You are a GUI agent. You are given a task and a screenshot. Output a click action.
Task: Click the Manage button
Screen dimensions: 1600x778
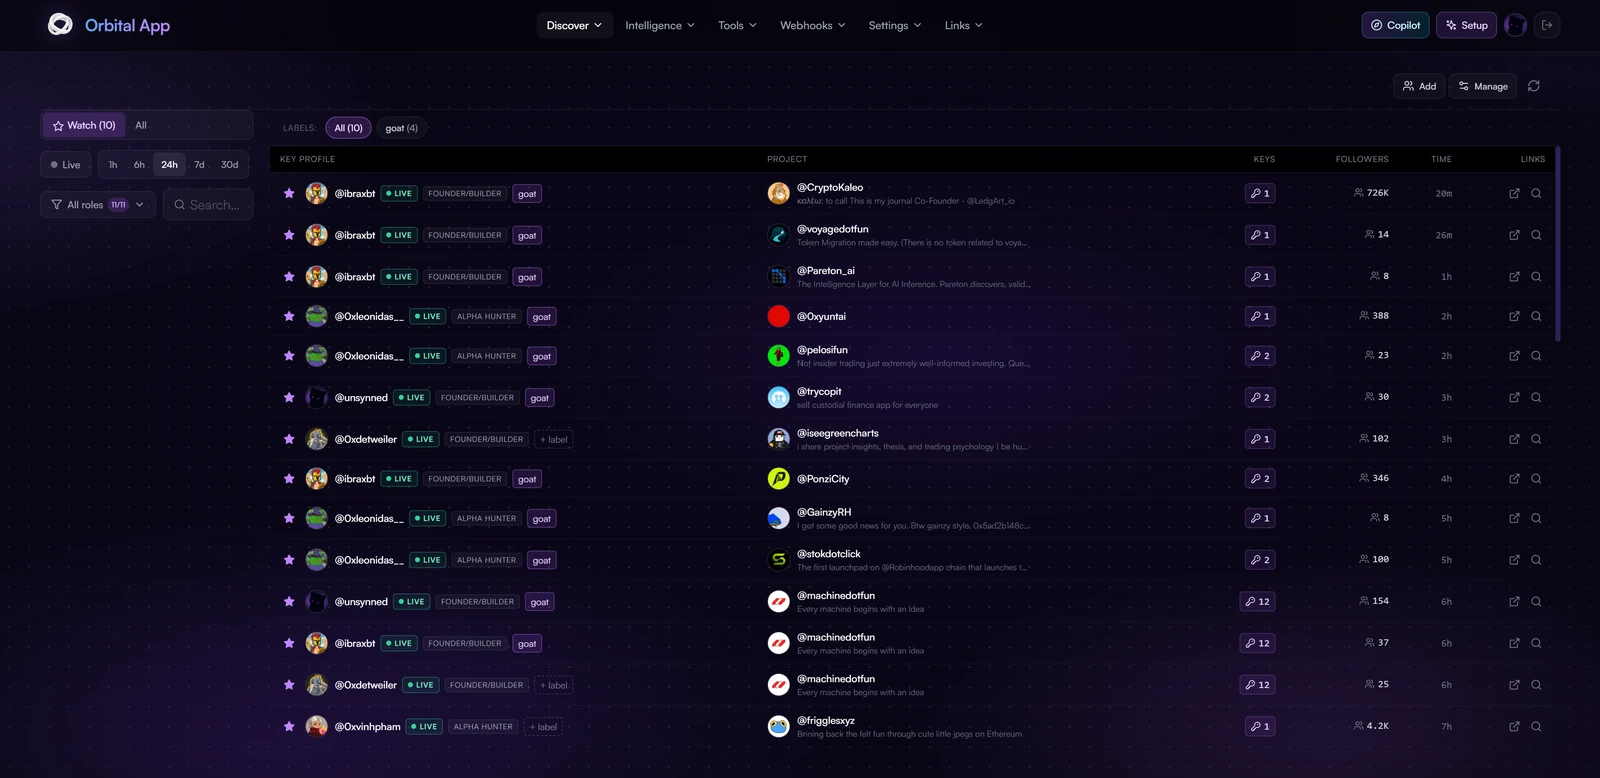click(1483, 86)
